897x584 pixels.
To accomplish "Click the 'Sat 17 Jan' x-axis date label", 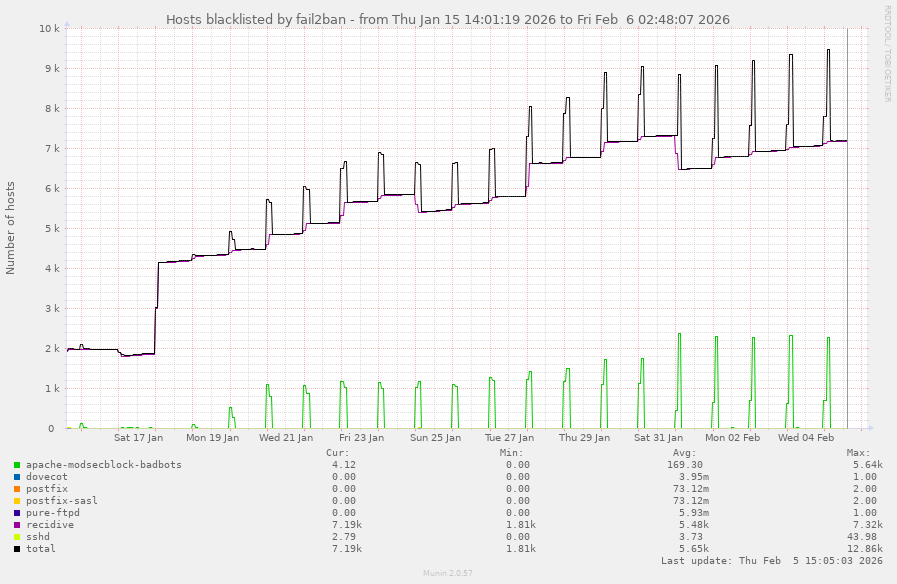I will pos(138,437).
